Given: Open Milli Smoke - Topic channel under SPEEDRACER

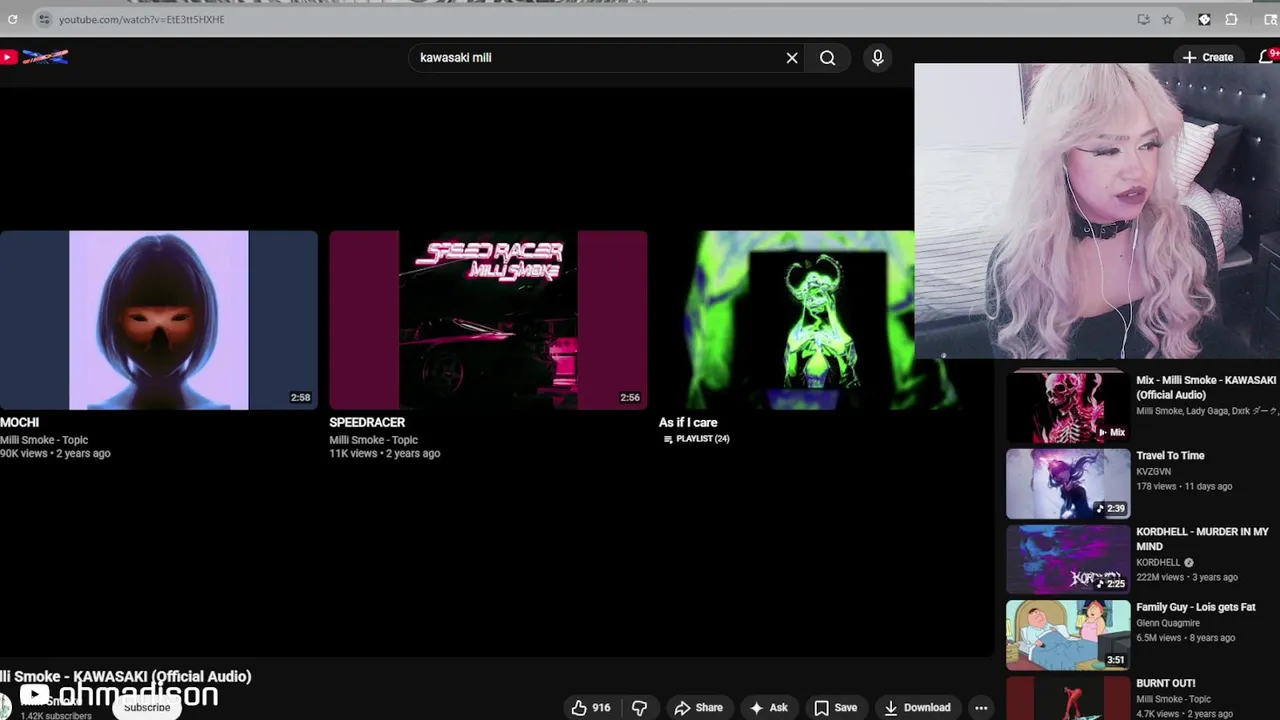Looking at the screenshot, I should tap(374, 440).
